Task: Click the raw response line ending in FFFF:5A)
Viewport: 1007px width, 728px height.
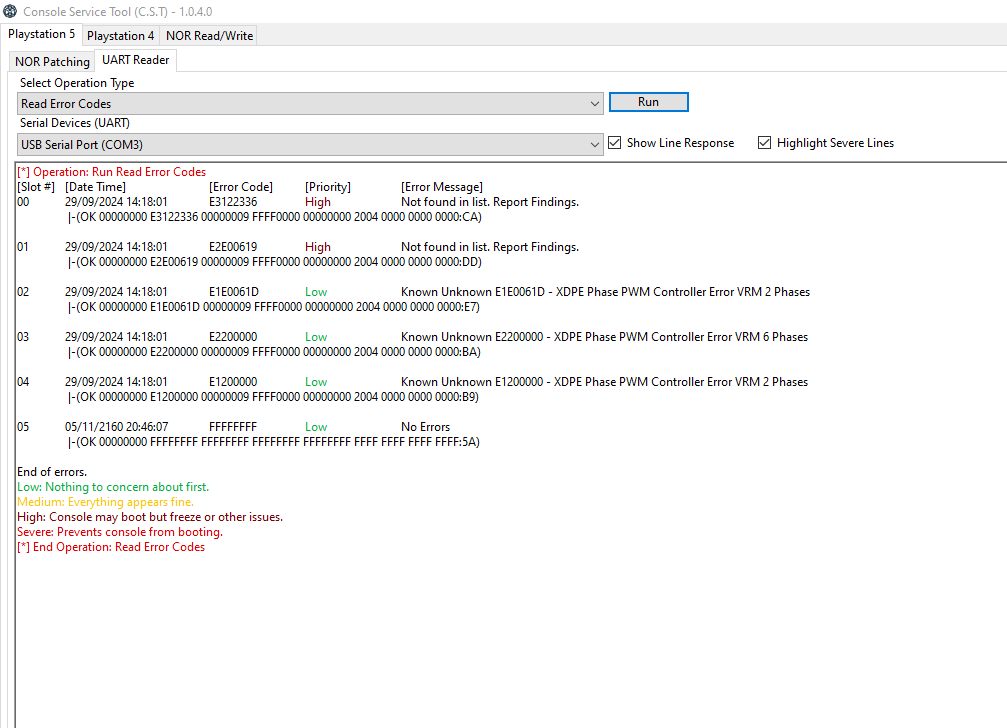Action: [274, 442]
